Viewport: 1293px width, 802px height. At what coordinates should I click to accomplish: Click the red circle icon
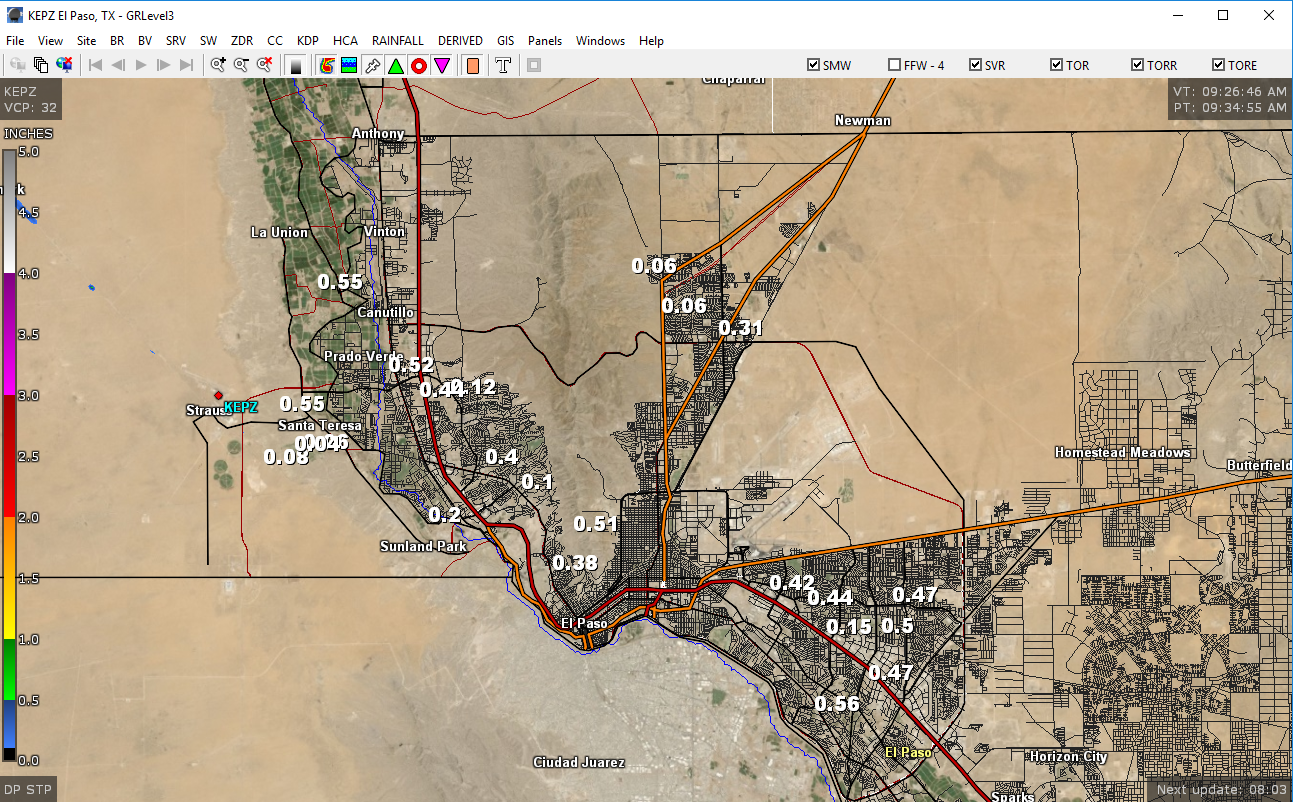[x=419, y=65]
